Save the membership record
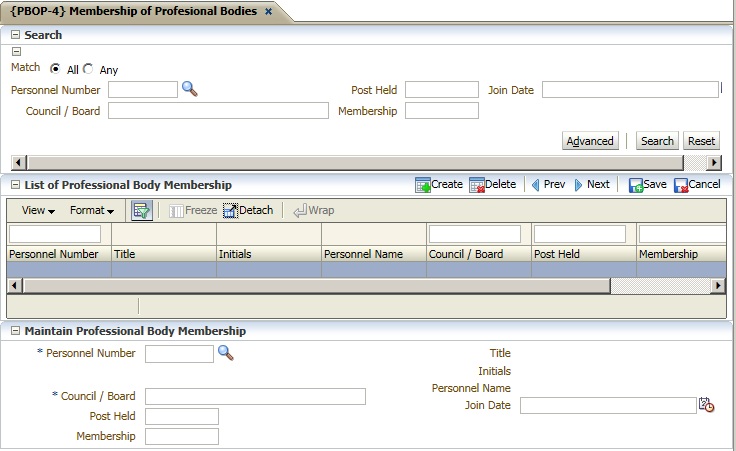This screenshot has height=451, width=736. pyautogui.click(x=636, y=185)
